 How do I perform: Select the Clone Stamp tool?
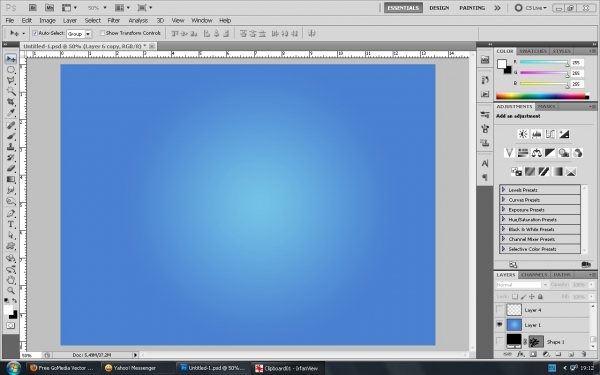pyautogui.click(x=11, y=147)
